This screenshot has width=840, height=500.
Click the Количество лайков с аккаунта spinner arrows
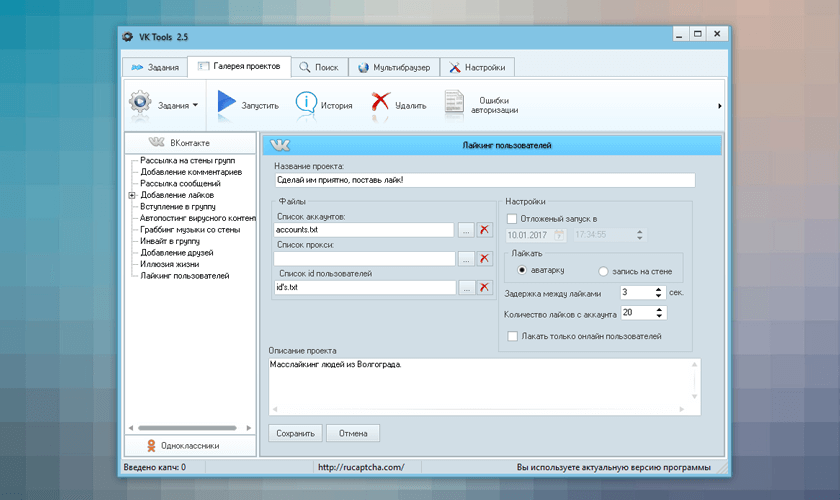pyautogui.click(x=659, y=313)
